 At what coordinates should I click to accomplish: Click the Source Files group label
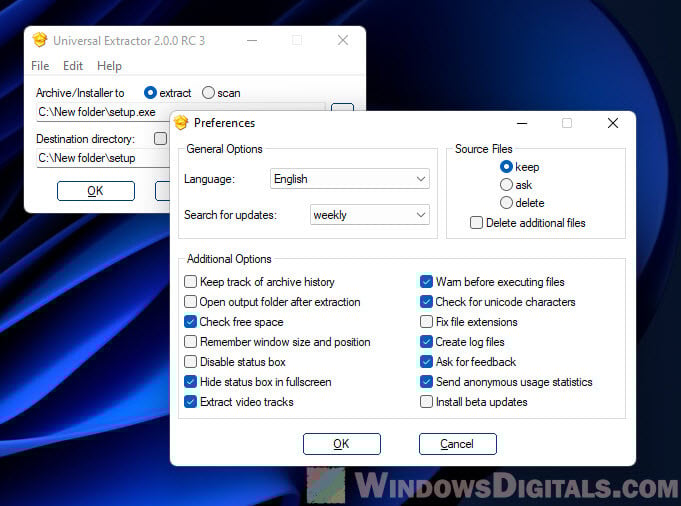coord(483,149)
